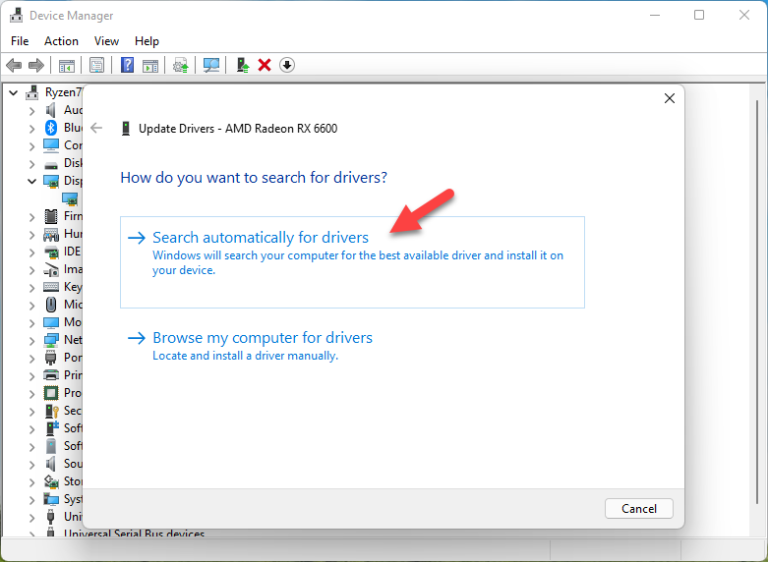
Task: Select the display adapter child device icon
Action: (70, 199)
